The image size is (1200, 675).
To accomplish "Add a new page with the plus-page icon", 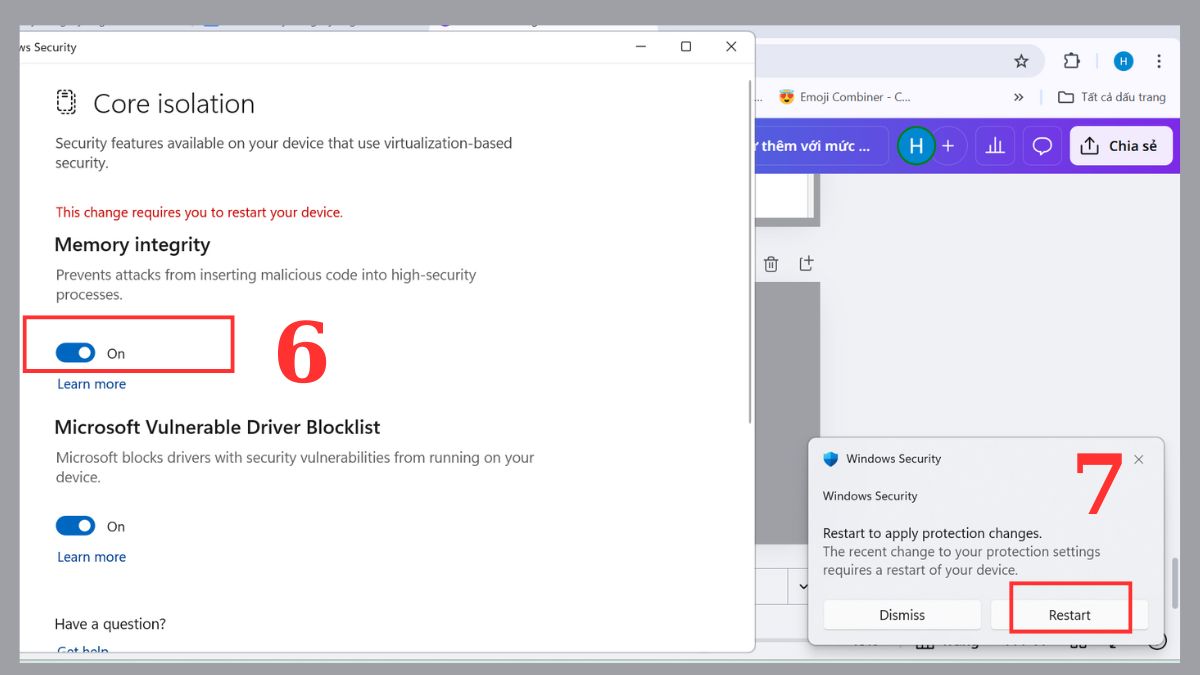I will click(806, 263).
